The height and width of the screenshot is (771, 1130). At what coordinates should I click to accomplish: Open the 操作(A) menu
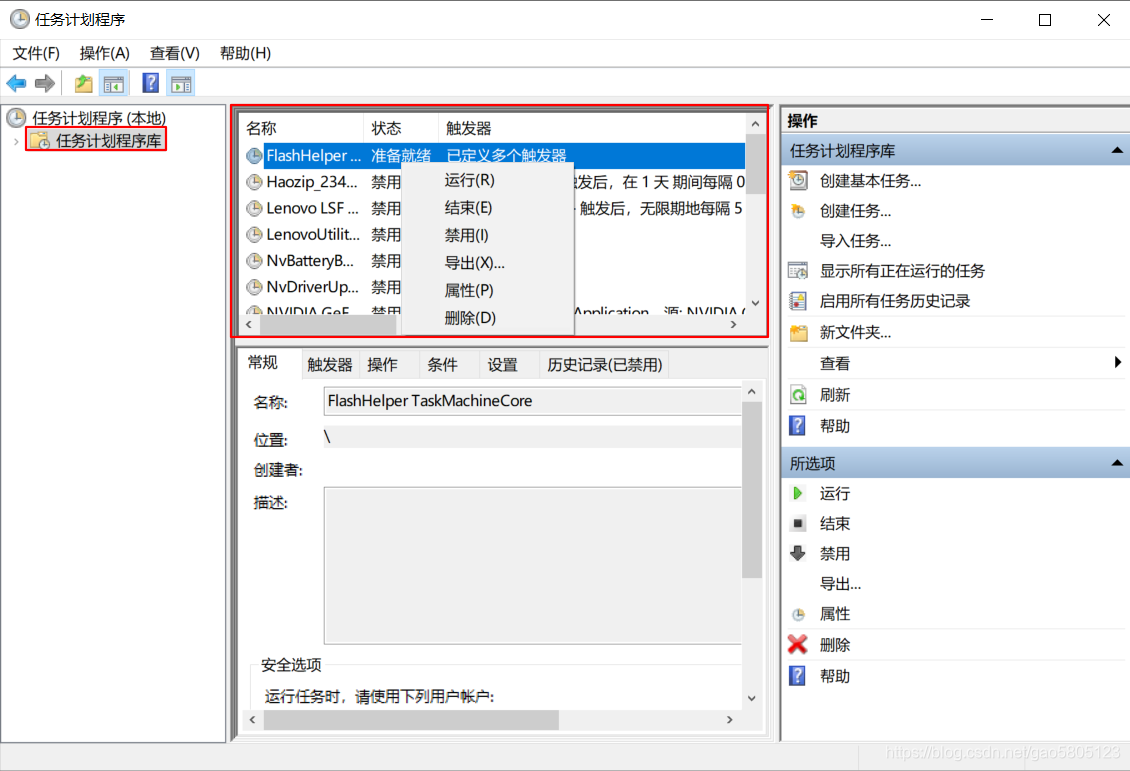click(104, 53)
